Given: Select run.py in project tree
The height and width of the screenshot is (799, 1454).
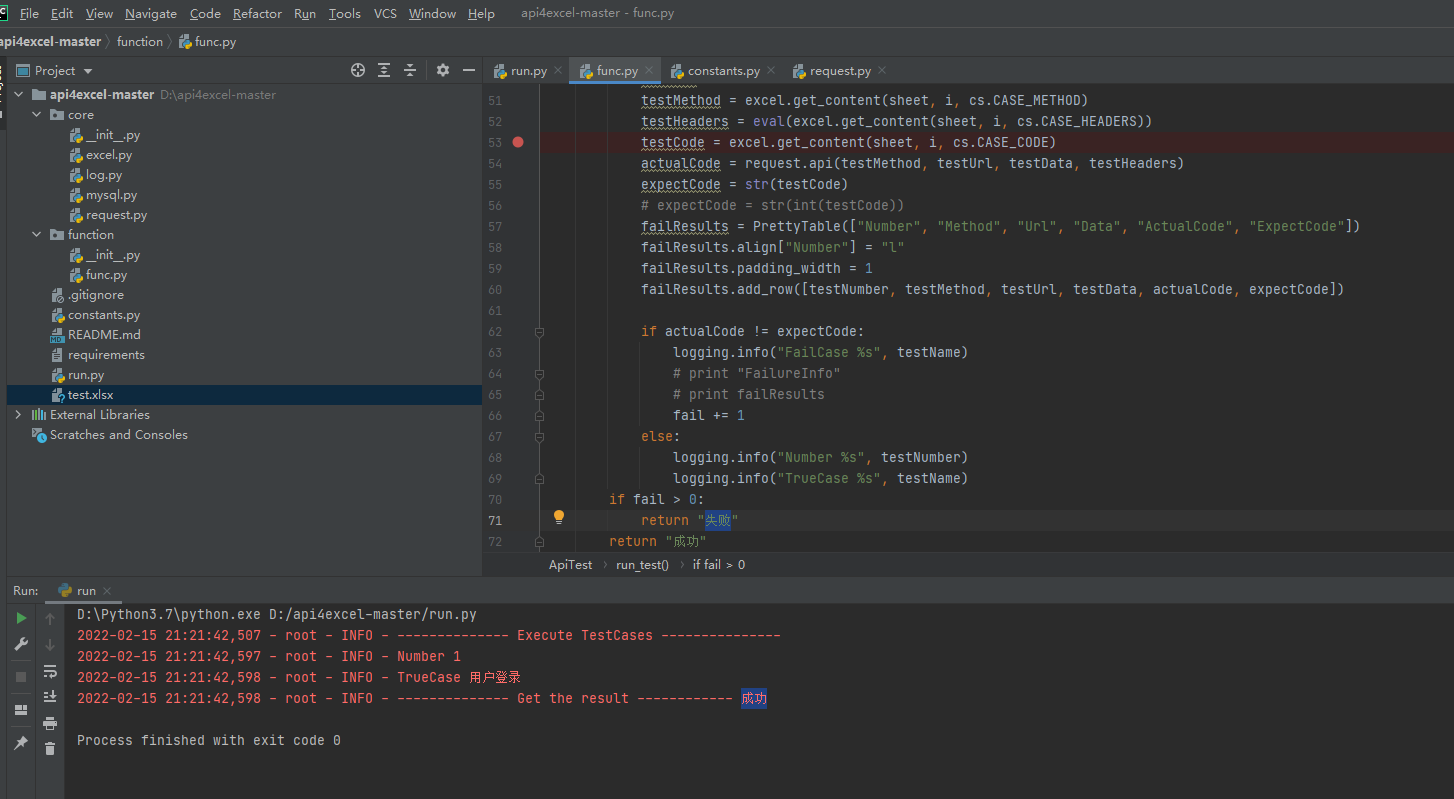Looking at the screenshot, I should pos(86,375).
